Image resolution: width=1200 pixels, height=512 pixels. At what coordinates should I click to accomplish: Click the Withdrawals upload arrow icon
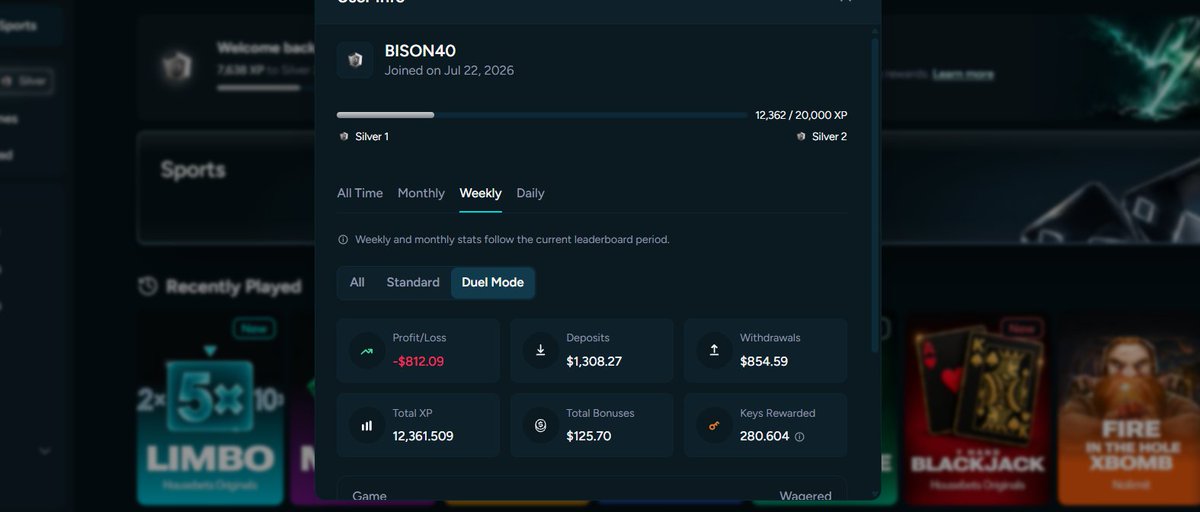pyautogui.click(x=714, y=351)
